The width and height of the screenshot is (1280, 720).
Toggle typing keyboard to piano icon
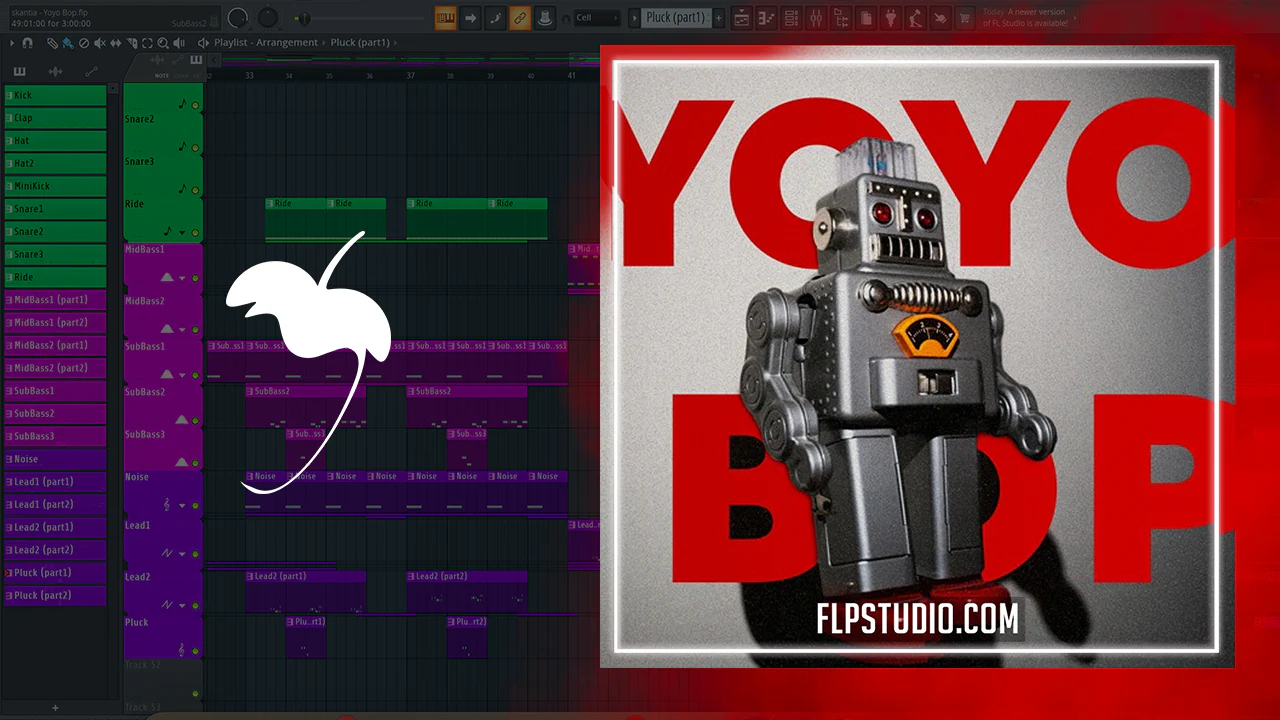click(x=446, y=18)
